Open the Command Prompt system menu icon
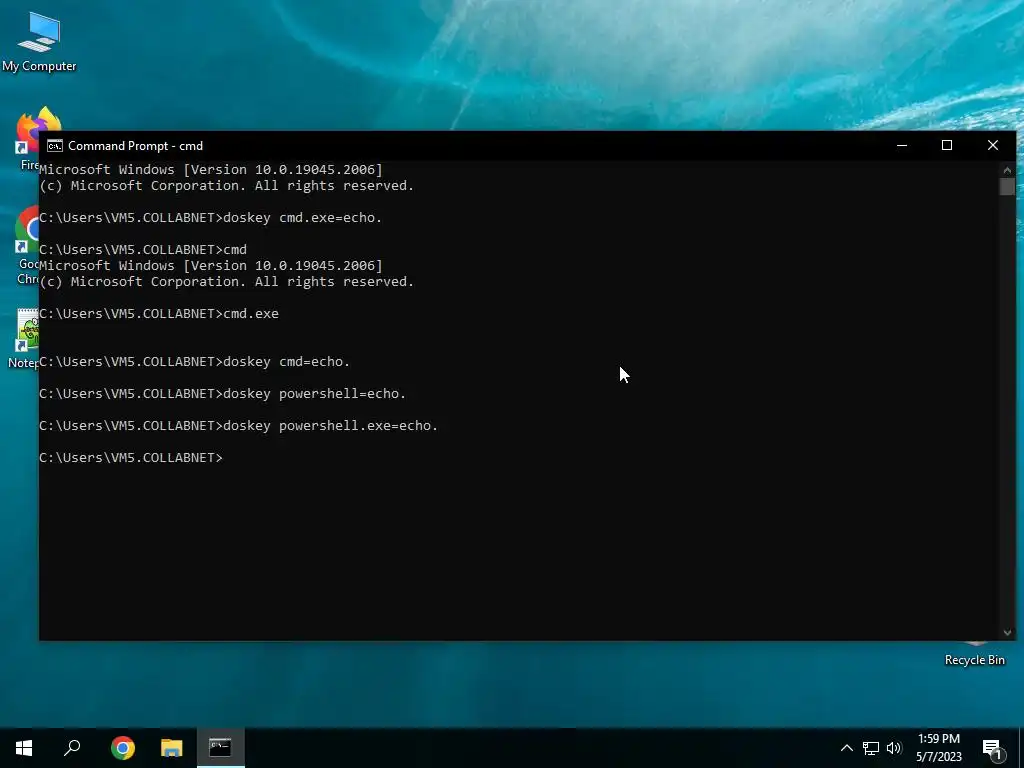The height and width of the screenshot is (768, 1024). pyautogui.click(x=55, y=146)
